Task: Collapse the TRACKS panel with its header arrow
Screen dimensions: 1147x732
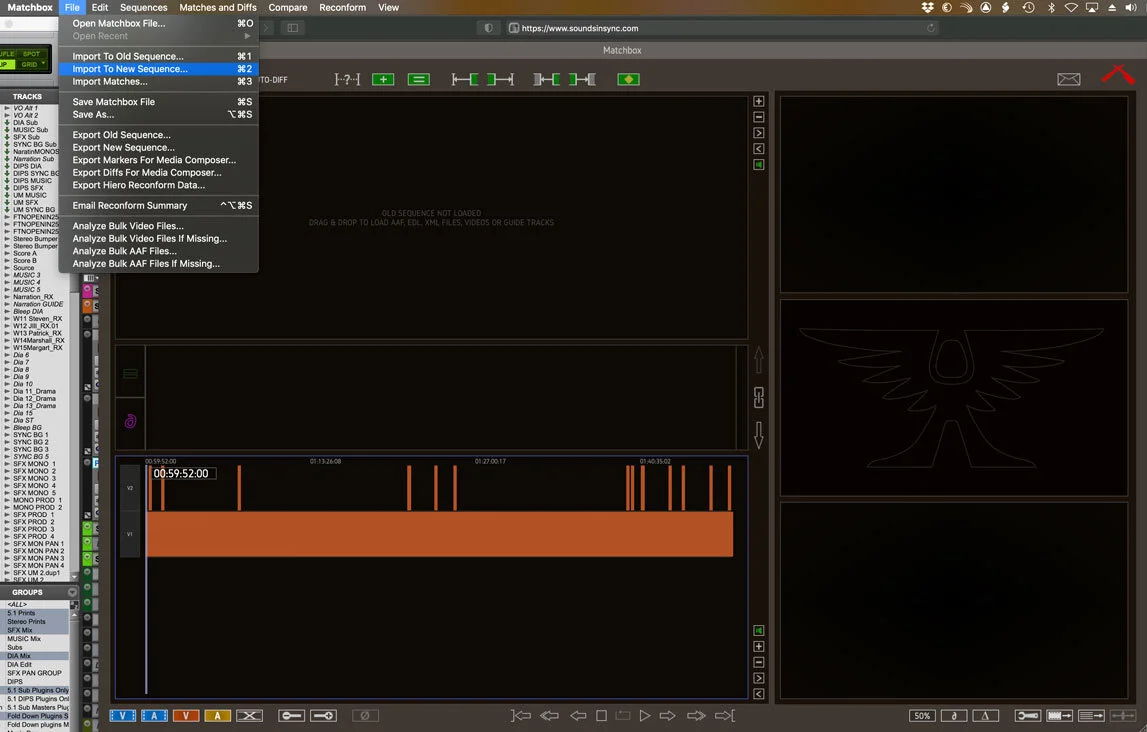Action: [x=70, y=97]
